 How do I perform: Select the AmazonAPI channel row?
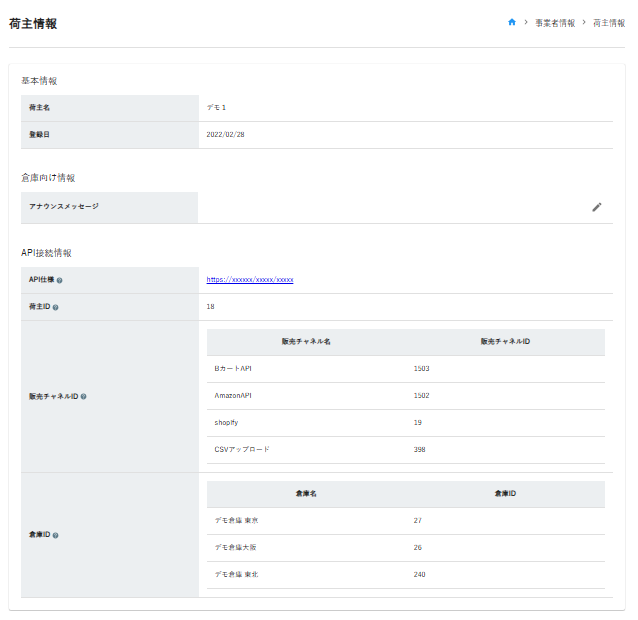(x=405, y=396)
